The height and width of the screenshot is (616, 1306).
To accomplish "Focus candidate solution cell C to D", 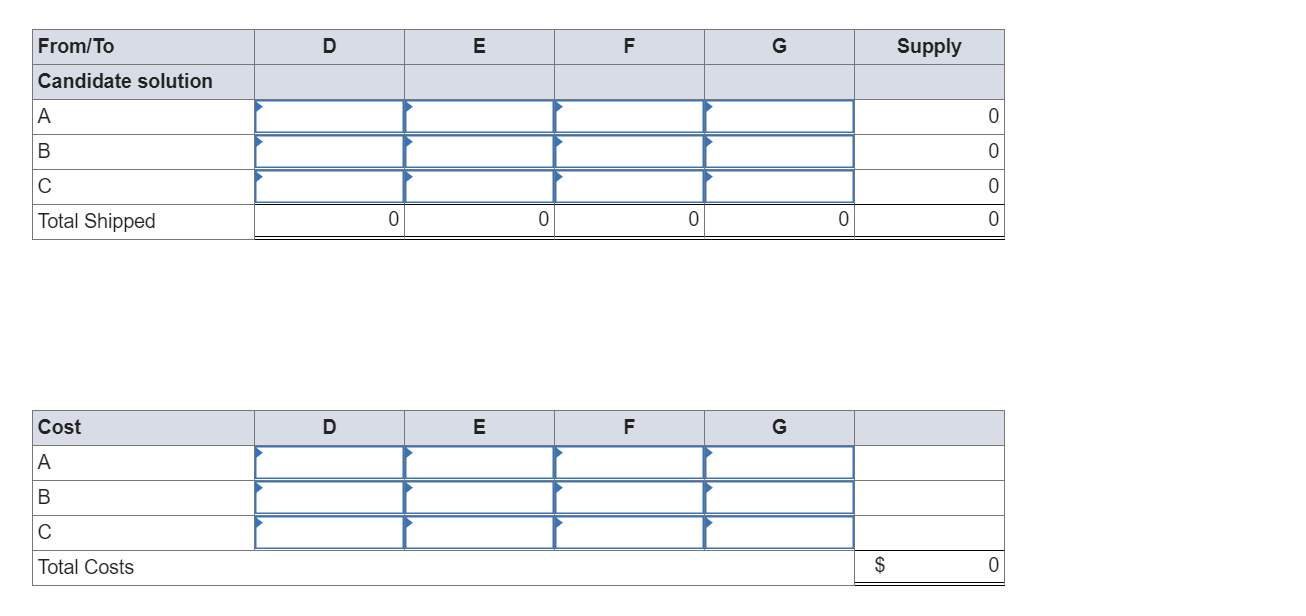I will pyautogui.click(x=329, y=186).
